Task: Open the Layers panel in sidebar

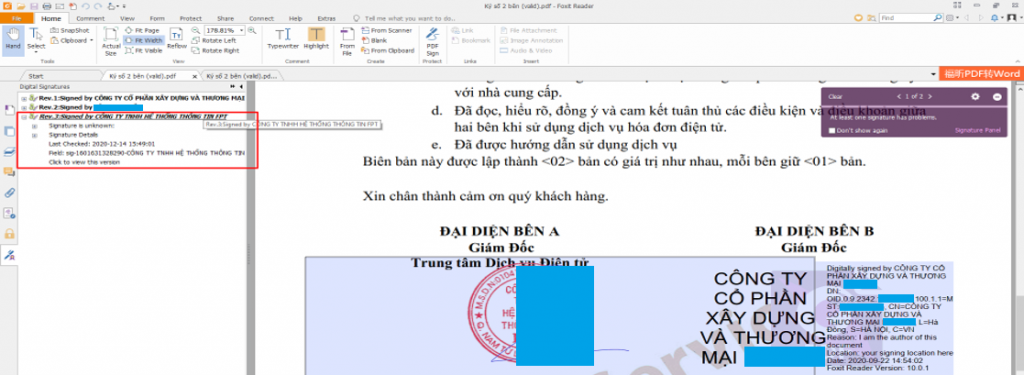Action: tap(9, 151)
